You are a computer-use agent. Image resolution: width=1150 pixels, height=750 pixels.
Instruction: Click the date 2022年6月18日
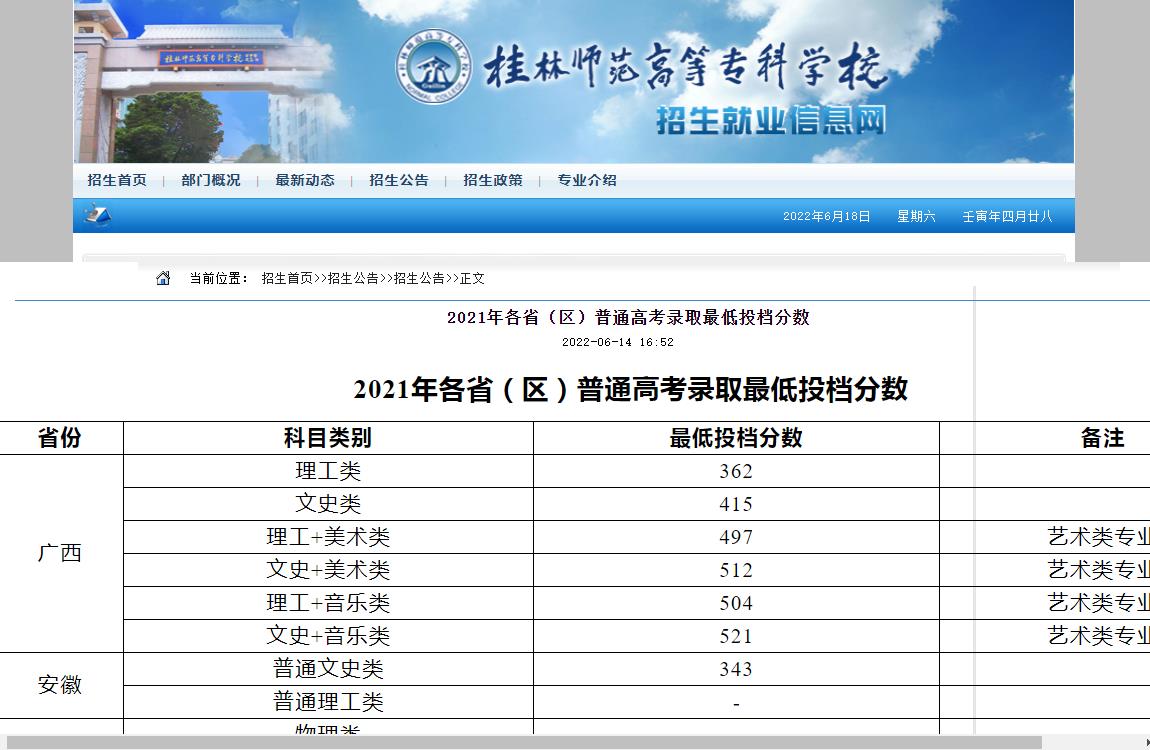[827, 216]
